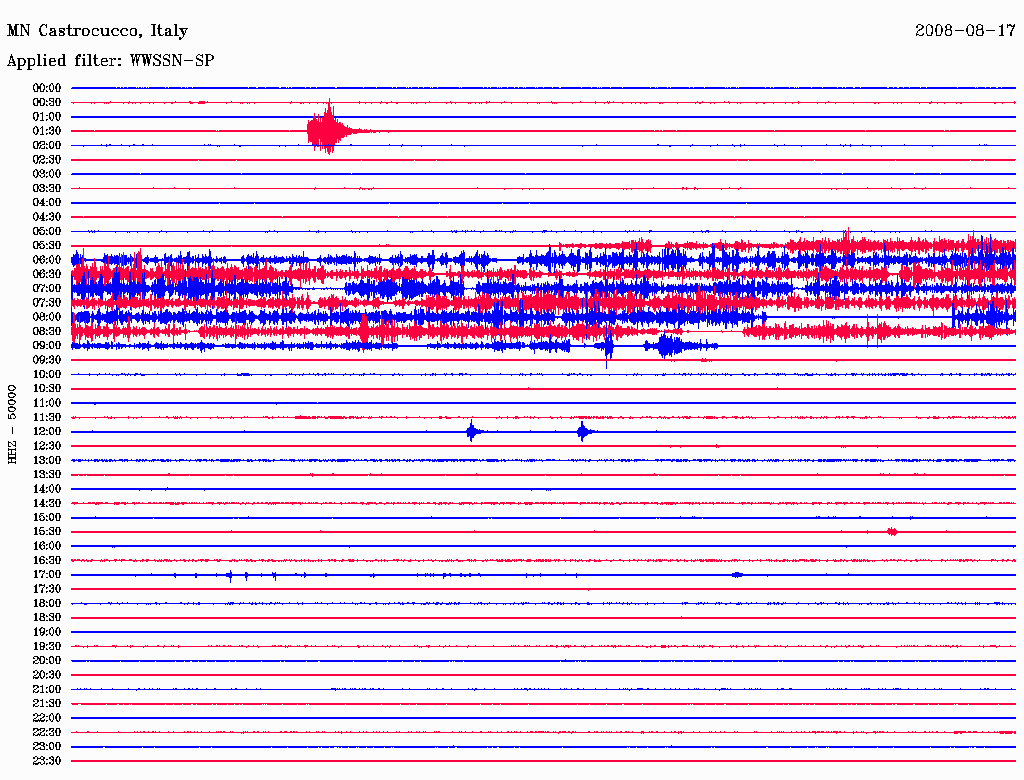1024x780 pixels.
Task: Click the date 2008-08-17
Action: [x=965, y=31]
